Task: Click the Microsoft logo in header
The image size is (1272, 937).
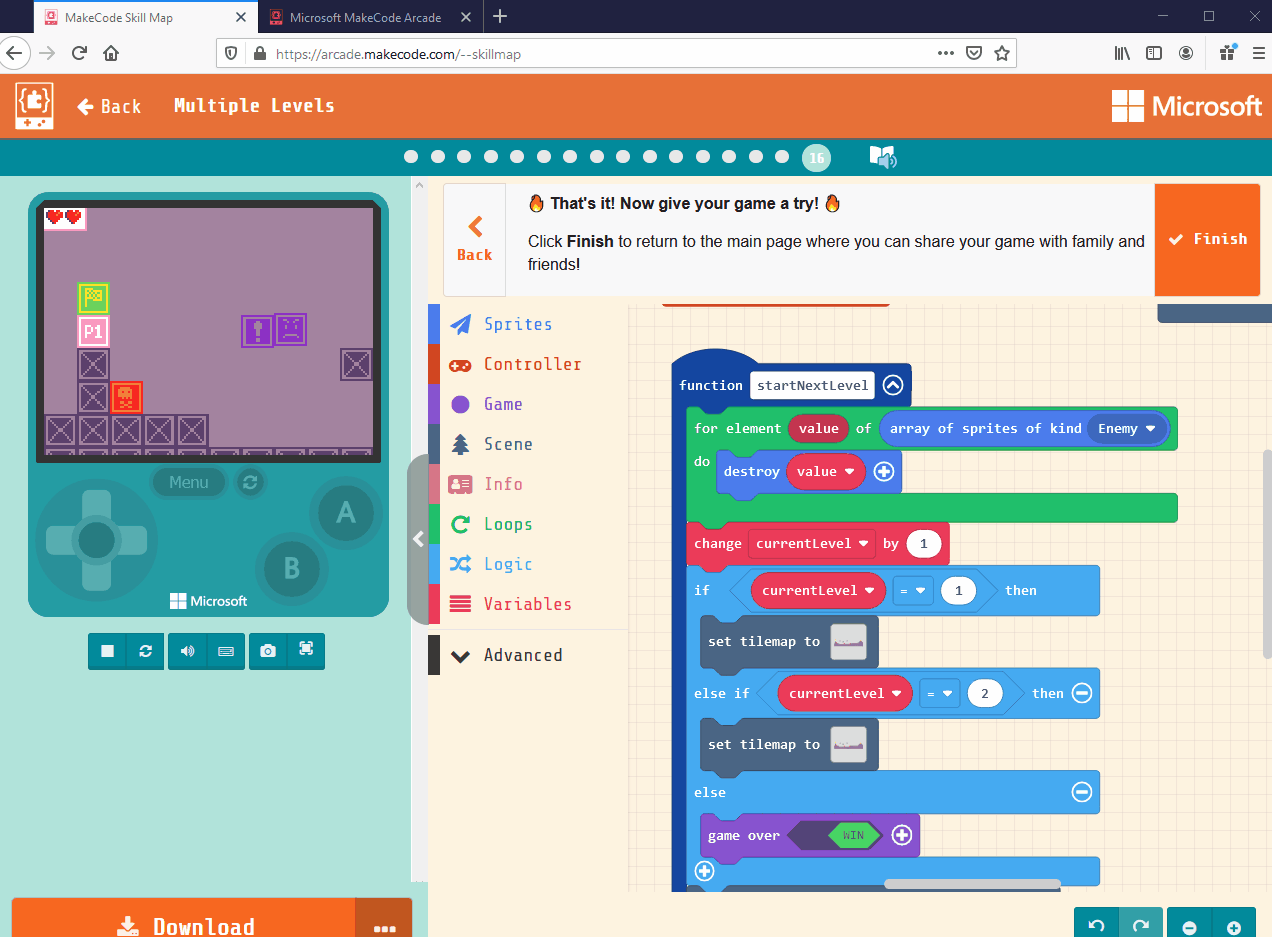Action: [x=1187, y=106]
